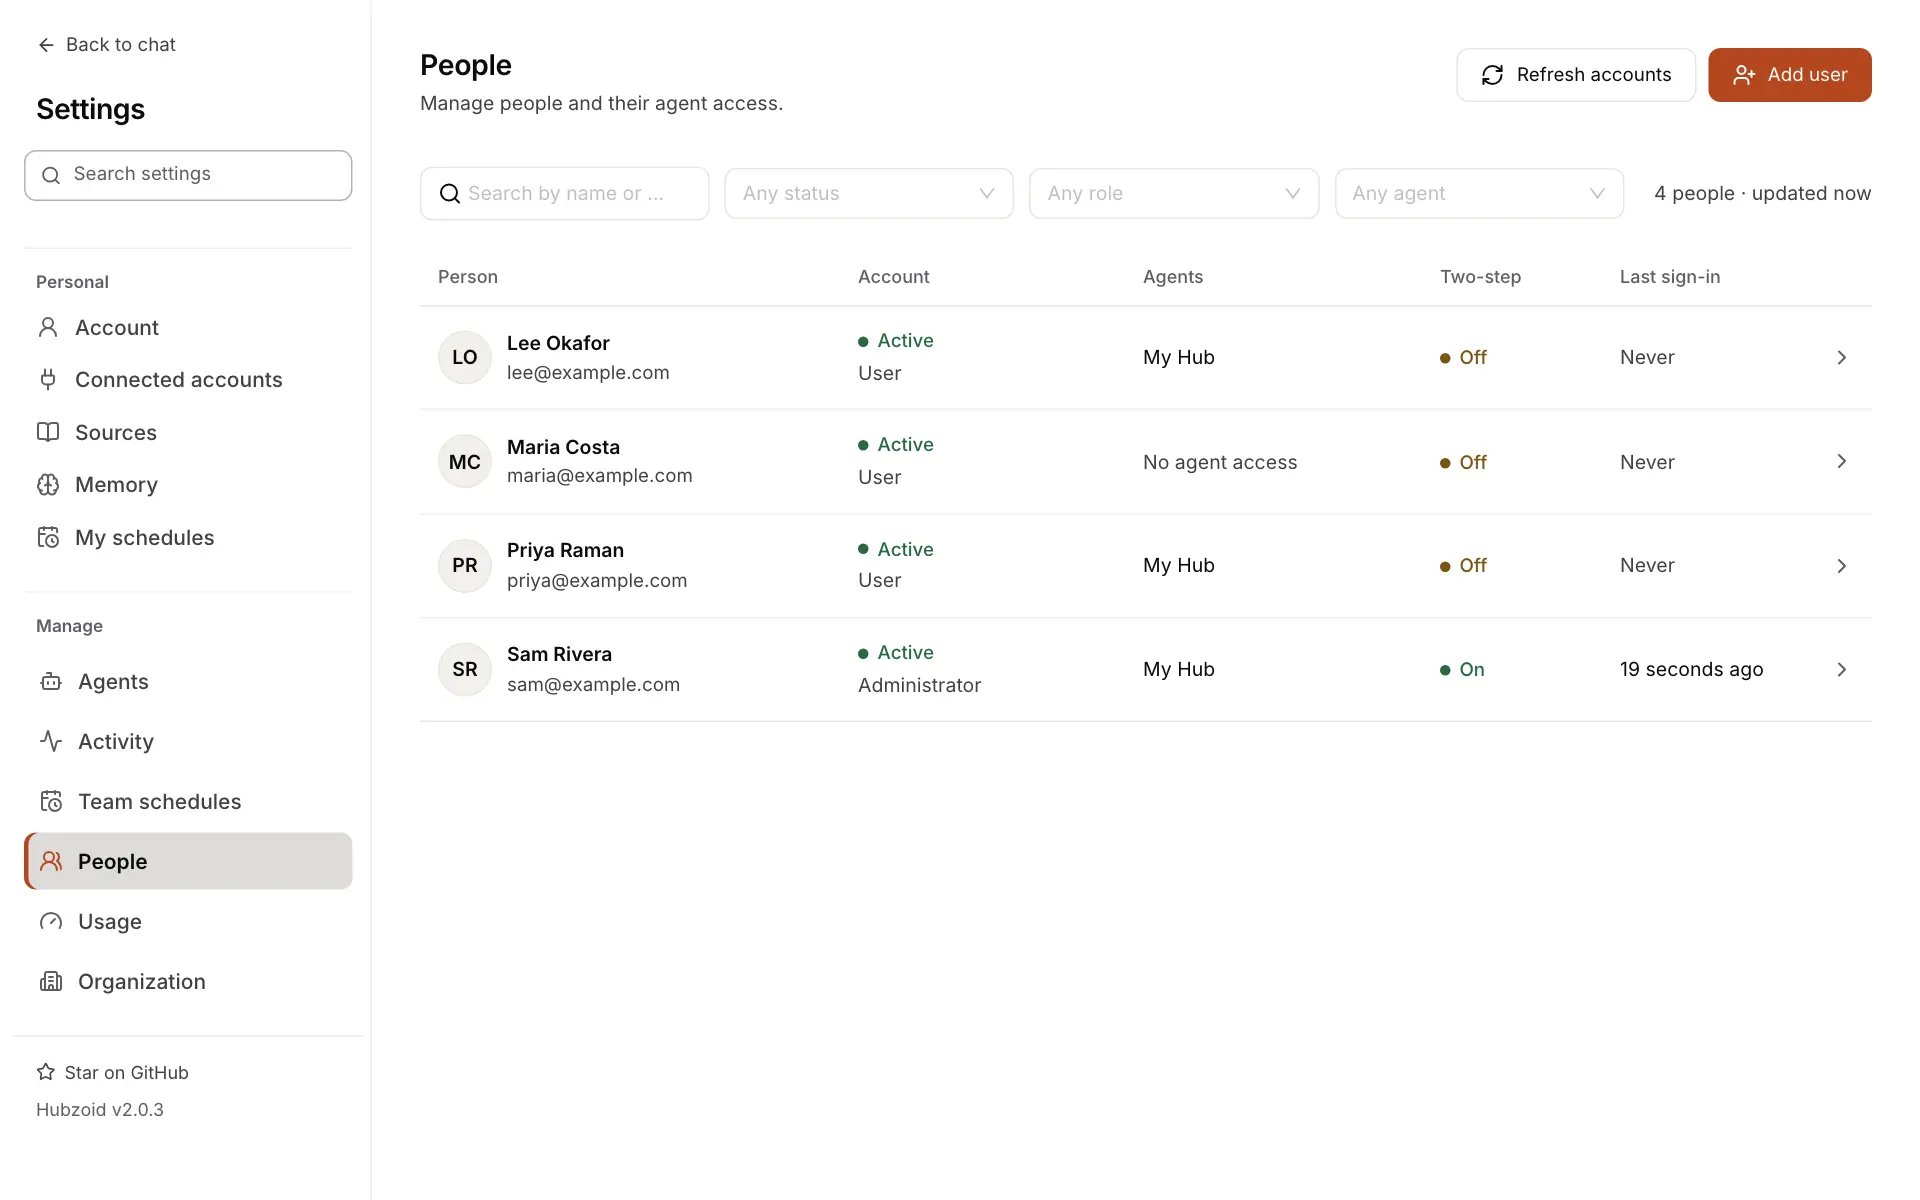The width and height of the screenshot is (1920, 1200).
Task: Expand Priya Raman's row chevron
Action: point(1841,565)
